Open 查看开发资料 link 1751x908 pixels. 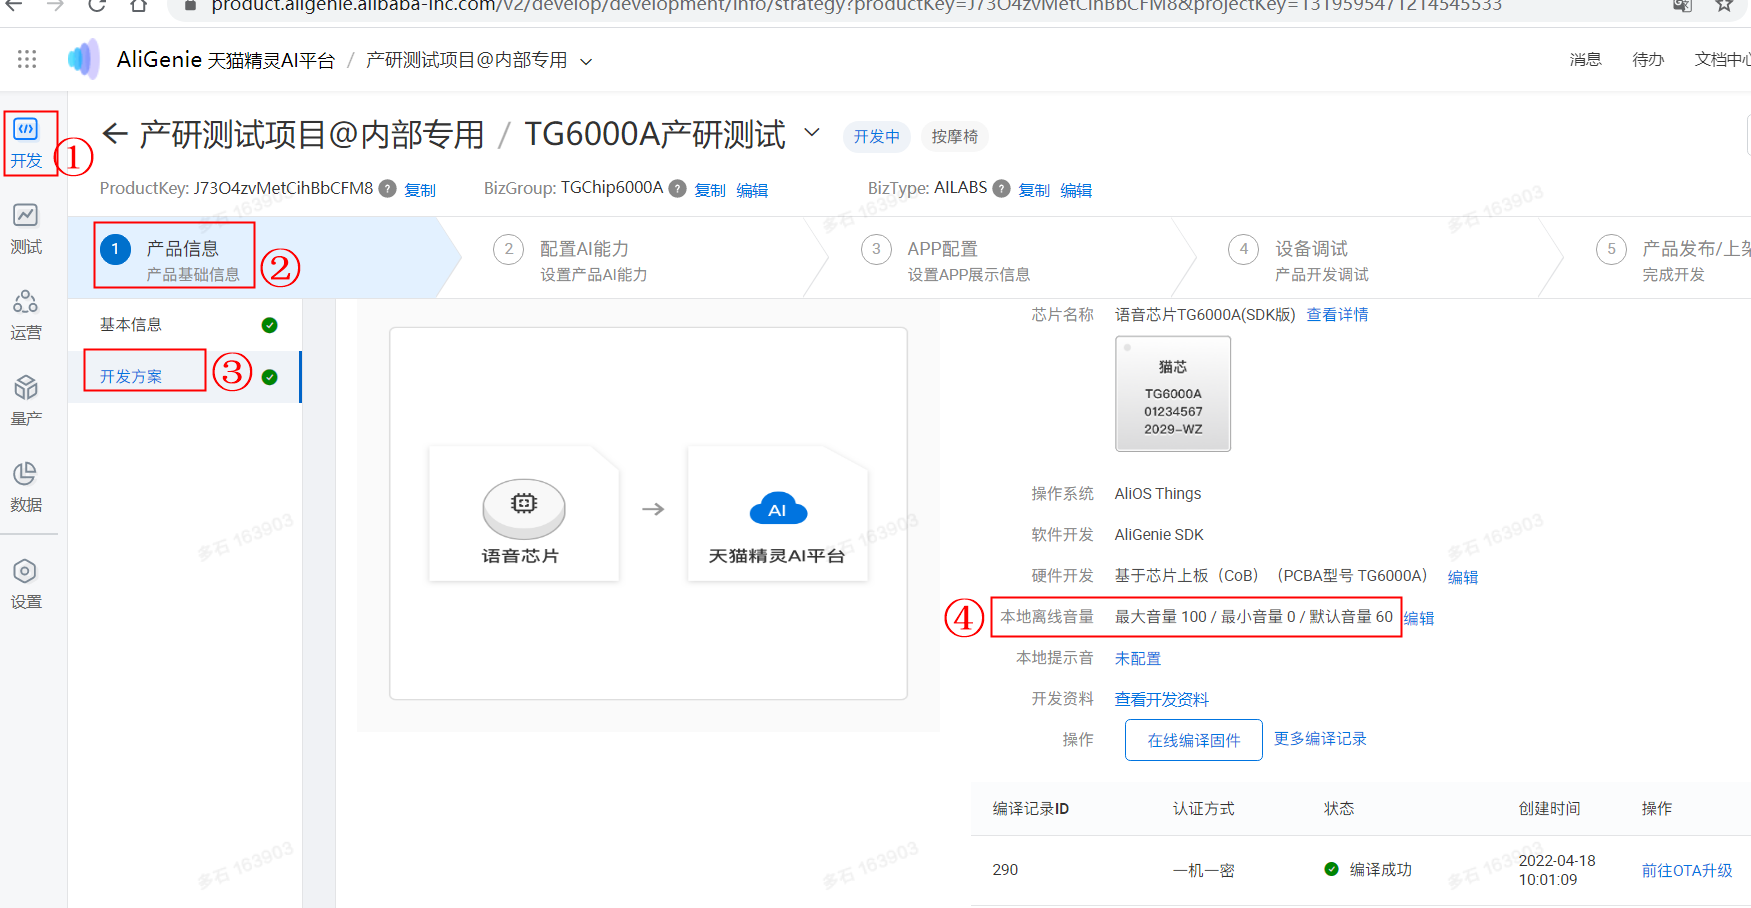click(x=1162, y=700)
